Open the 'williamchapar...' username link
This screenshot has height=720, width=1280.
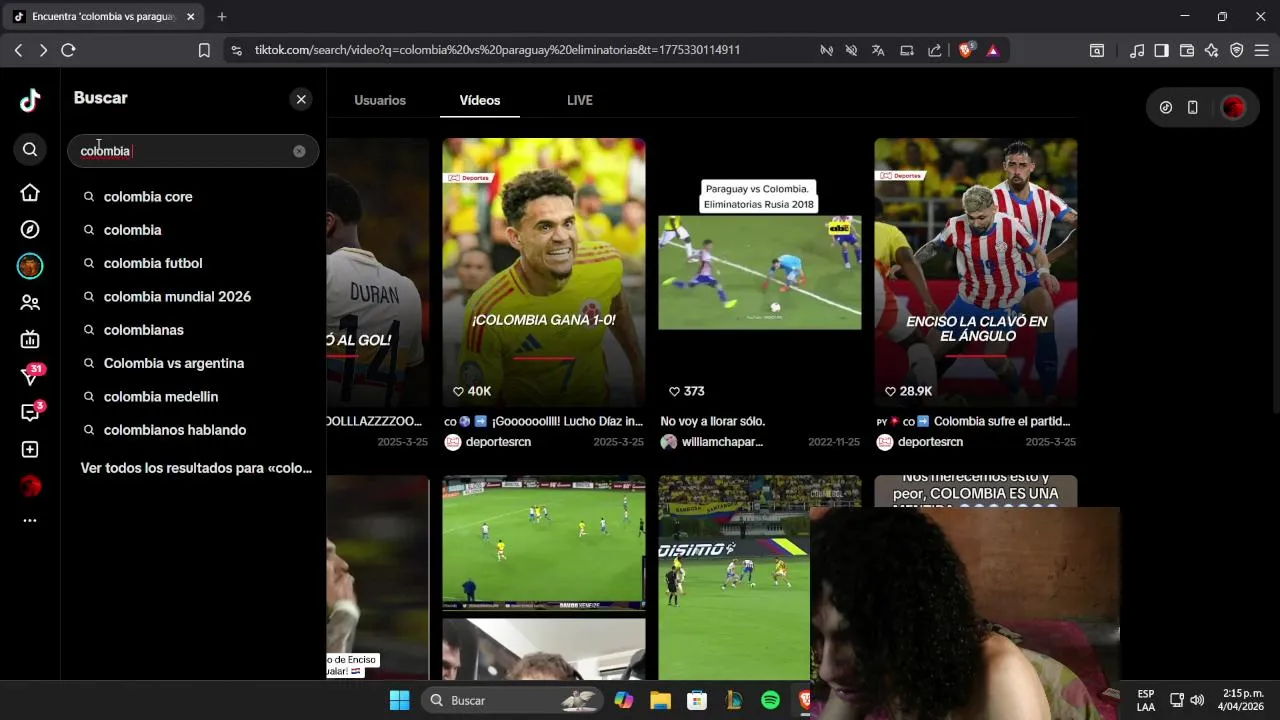(x=722, y=442)
